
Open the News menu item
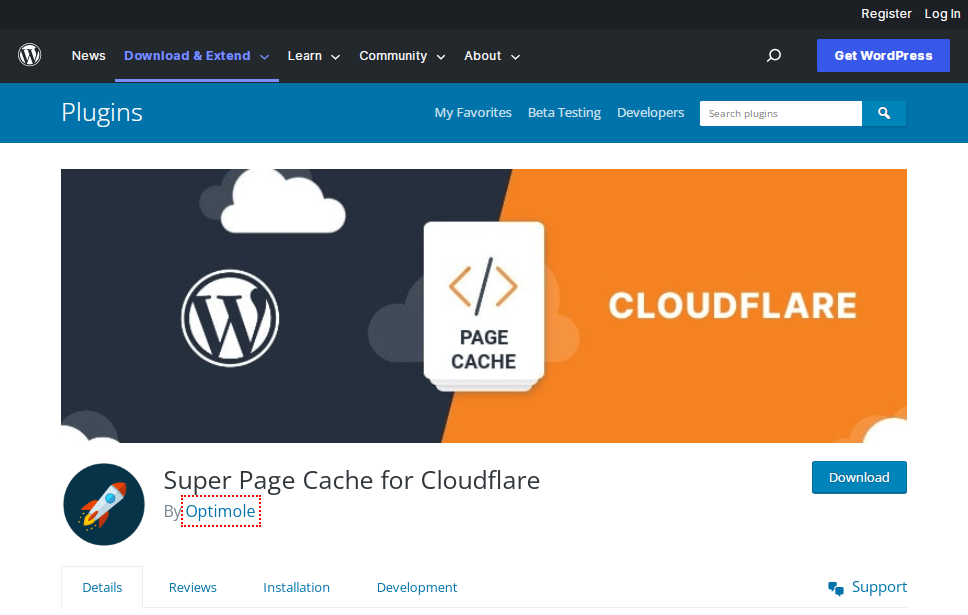(x=88, y=56)
